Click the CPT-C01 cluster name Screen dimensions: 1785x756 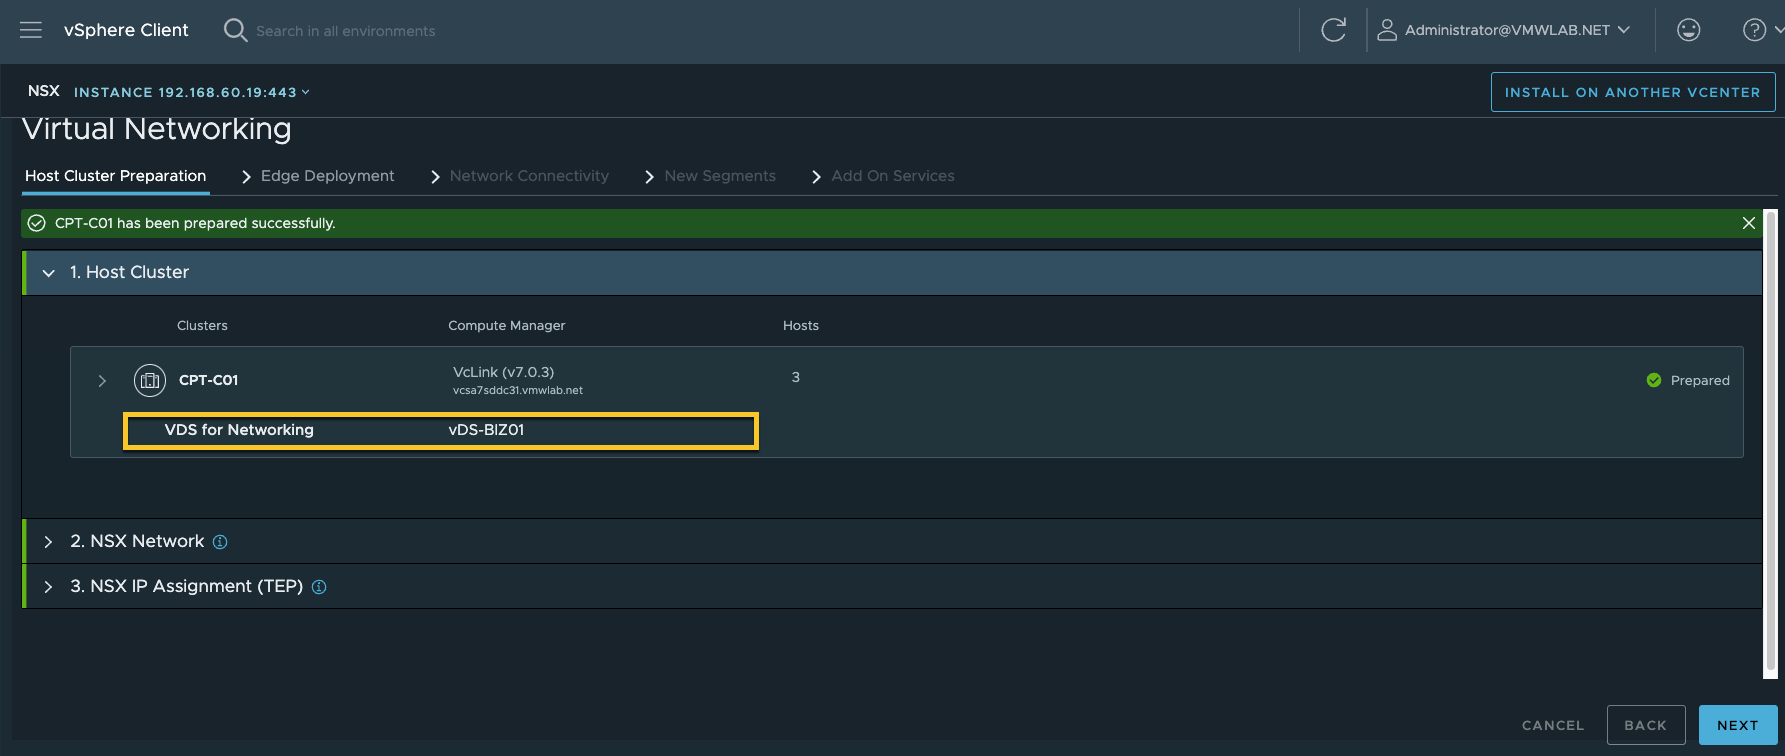(x=208, y=380)
